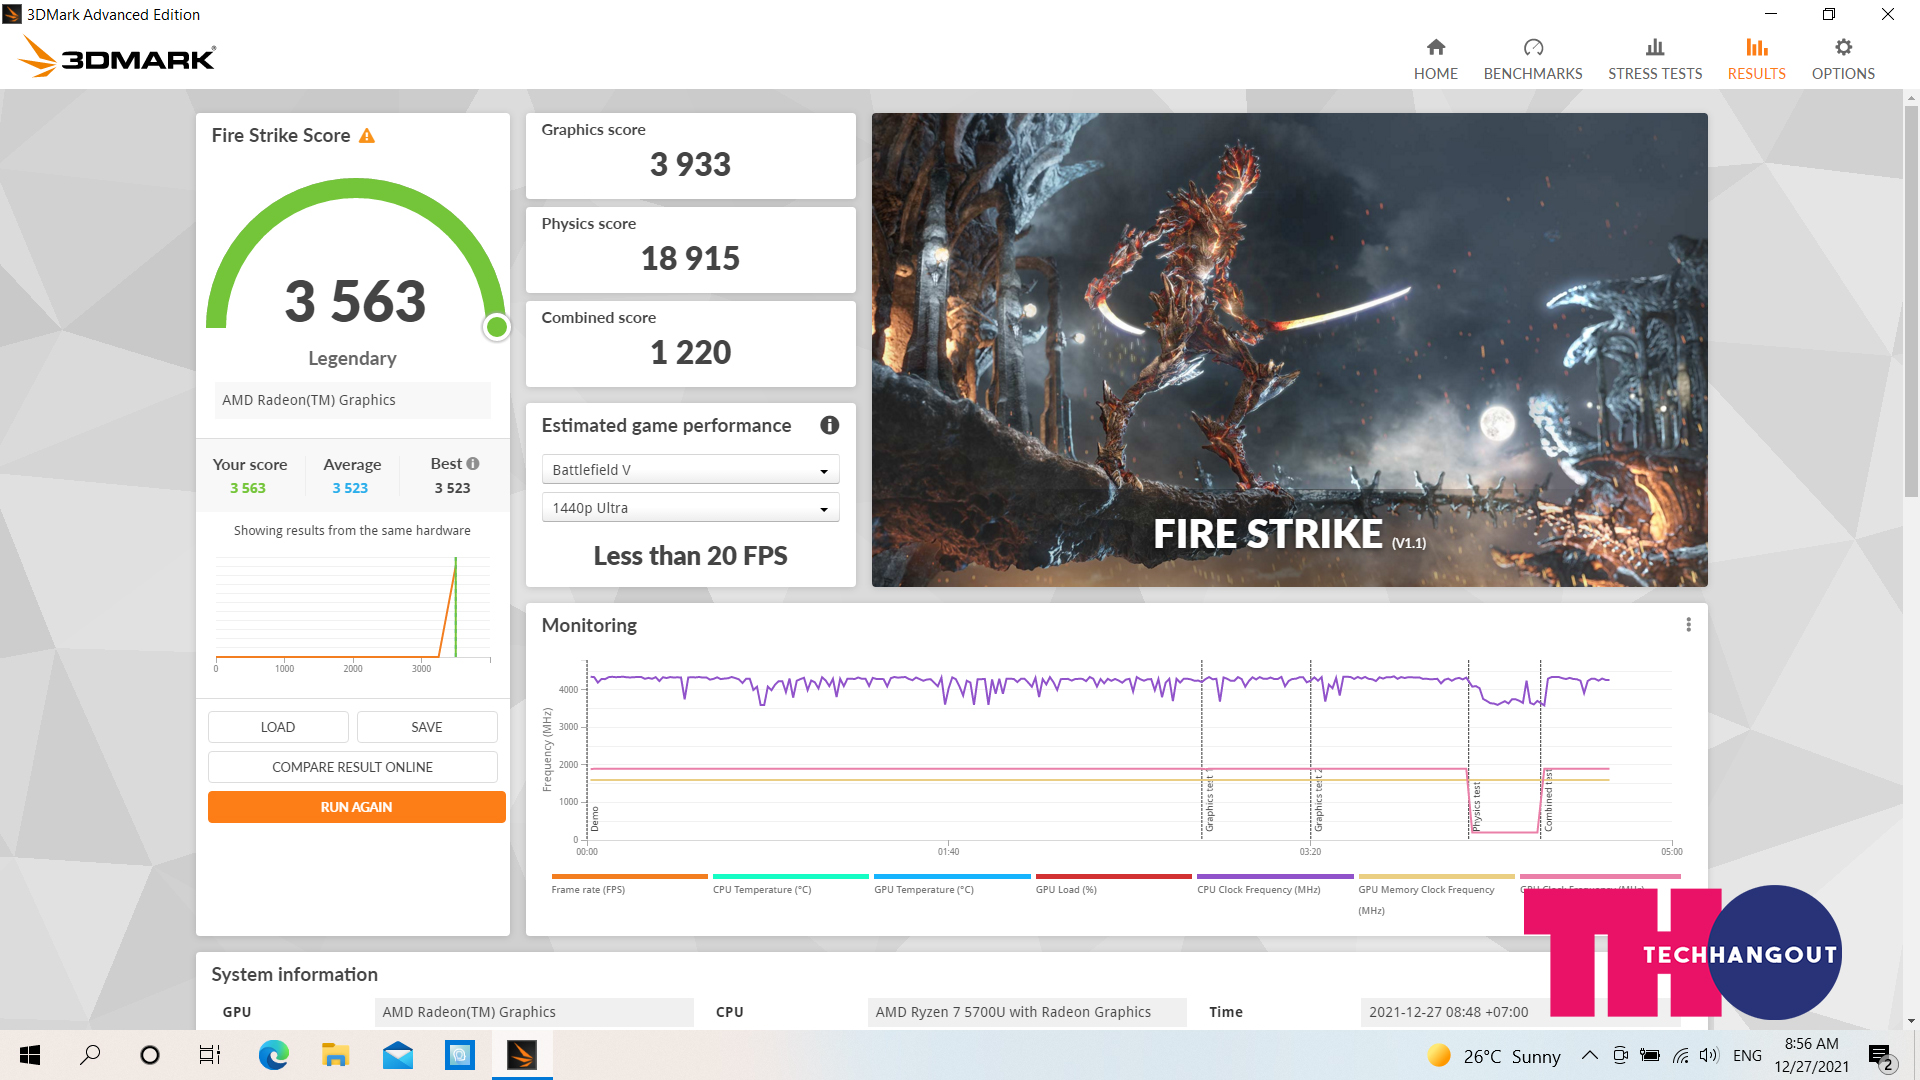Image resolution: width=1920 pixels, height=1080 pixels.
Task: Launch Microsoft Edge from taskbar
Action: [273, 1055]
